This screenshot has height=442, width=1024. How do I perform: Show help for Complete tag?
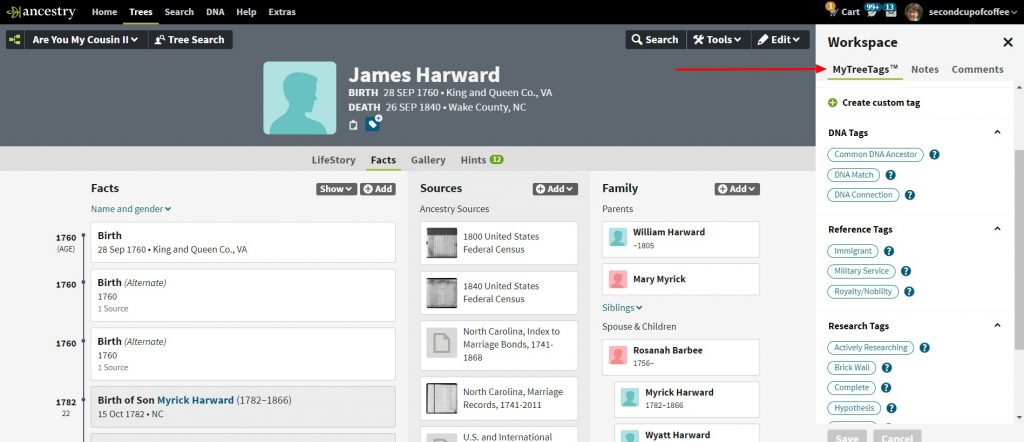point(886,388)
